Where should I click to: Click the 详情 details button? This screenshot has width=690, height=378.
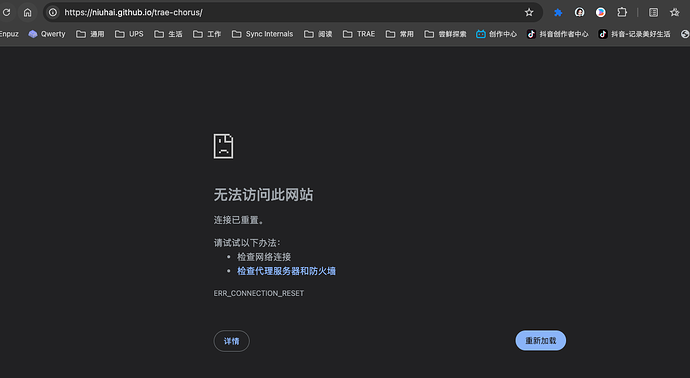[231, 341]
